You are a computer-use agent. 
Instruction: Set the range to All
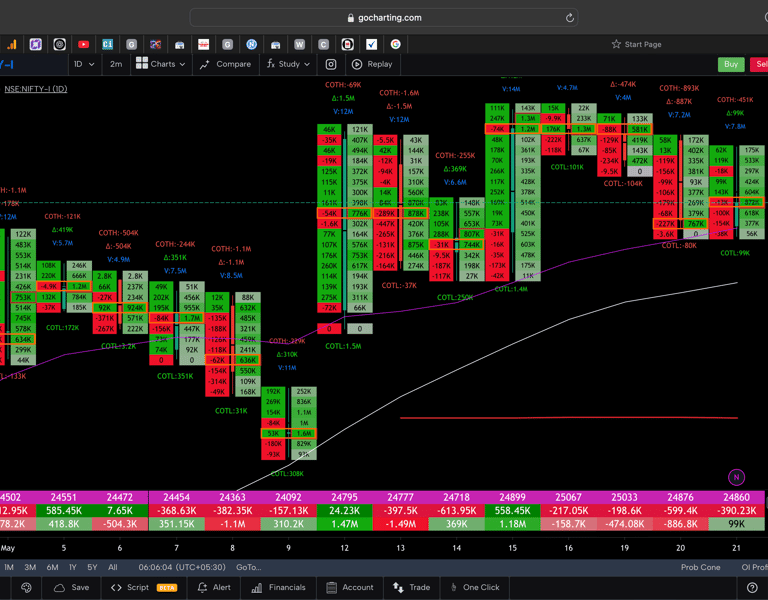coord(113,567)
